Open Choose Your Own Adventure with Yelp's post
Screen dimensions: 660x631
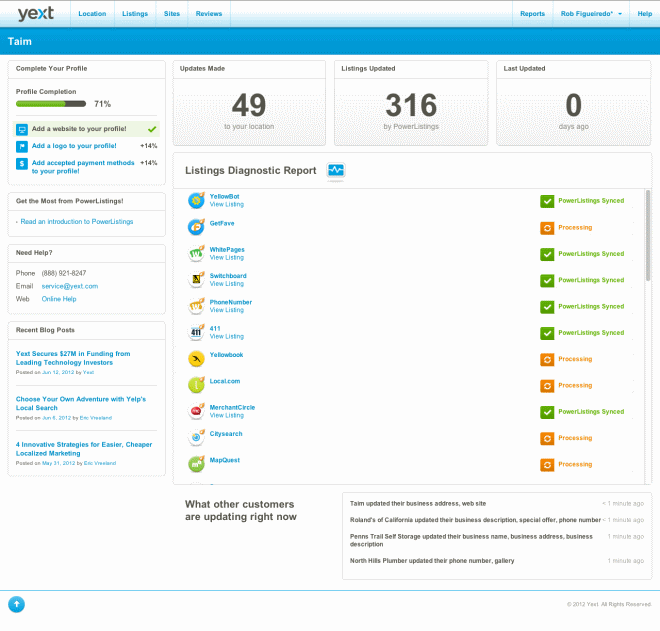[81, 403]
